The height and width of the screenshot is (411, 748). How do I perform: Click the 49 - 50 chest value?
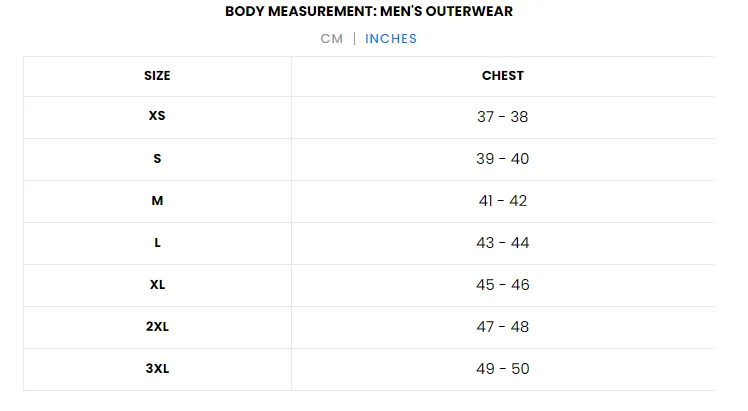pyautogui.click(x=503, y=369)
